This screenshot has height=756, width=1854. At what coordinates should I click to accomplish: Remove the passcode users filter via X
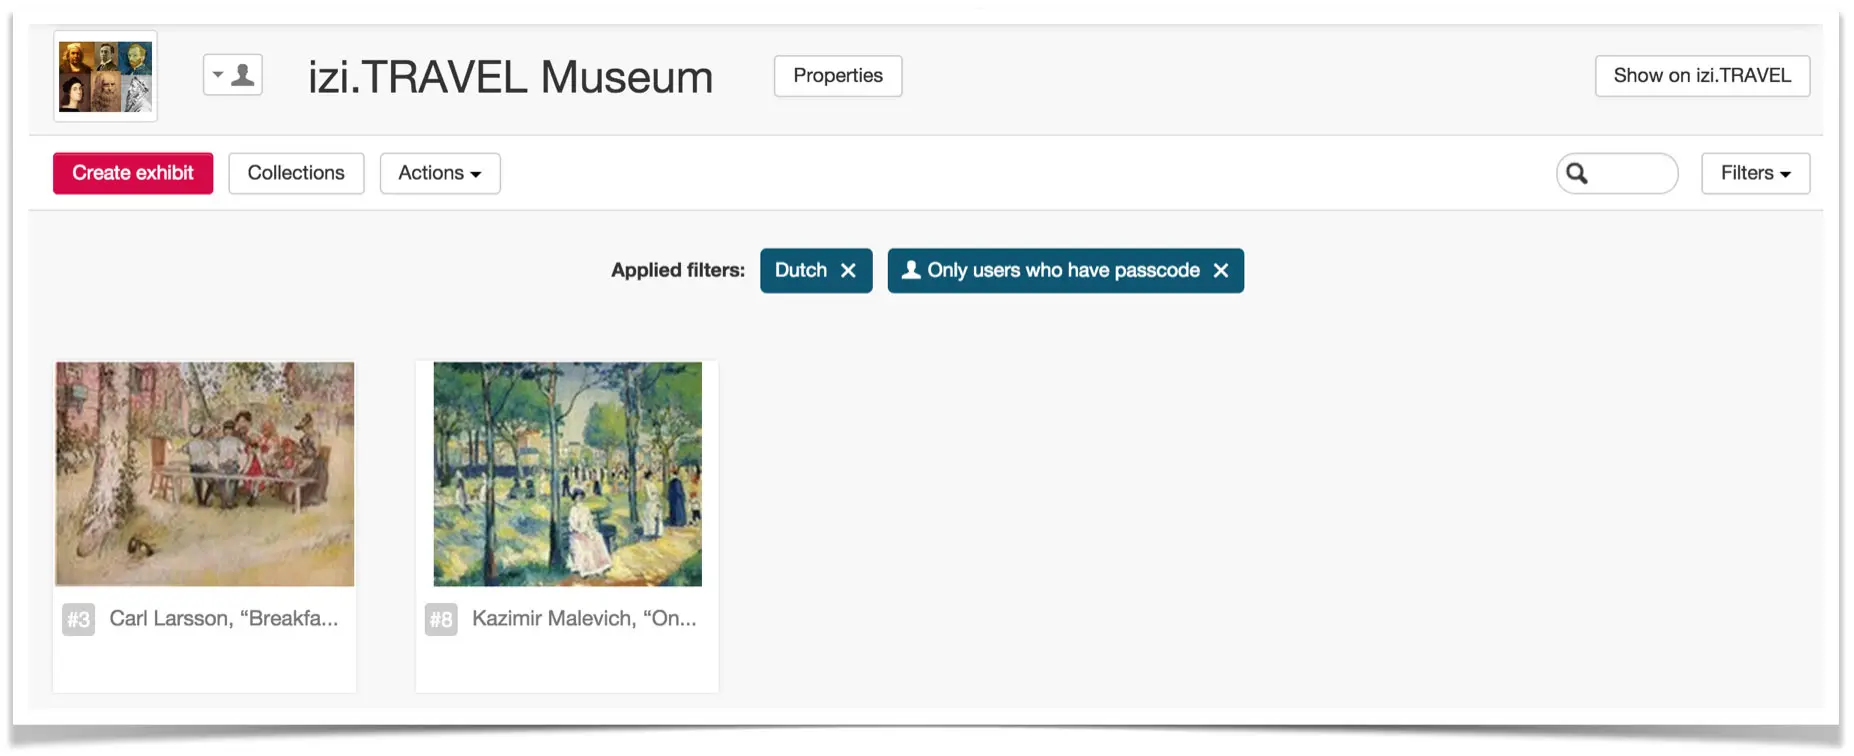[x=1220, y=271]
